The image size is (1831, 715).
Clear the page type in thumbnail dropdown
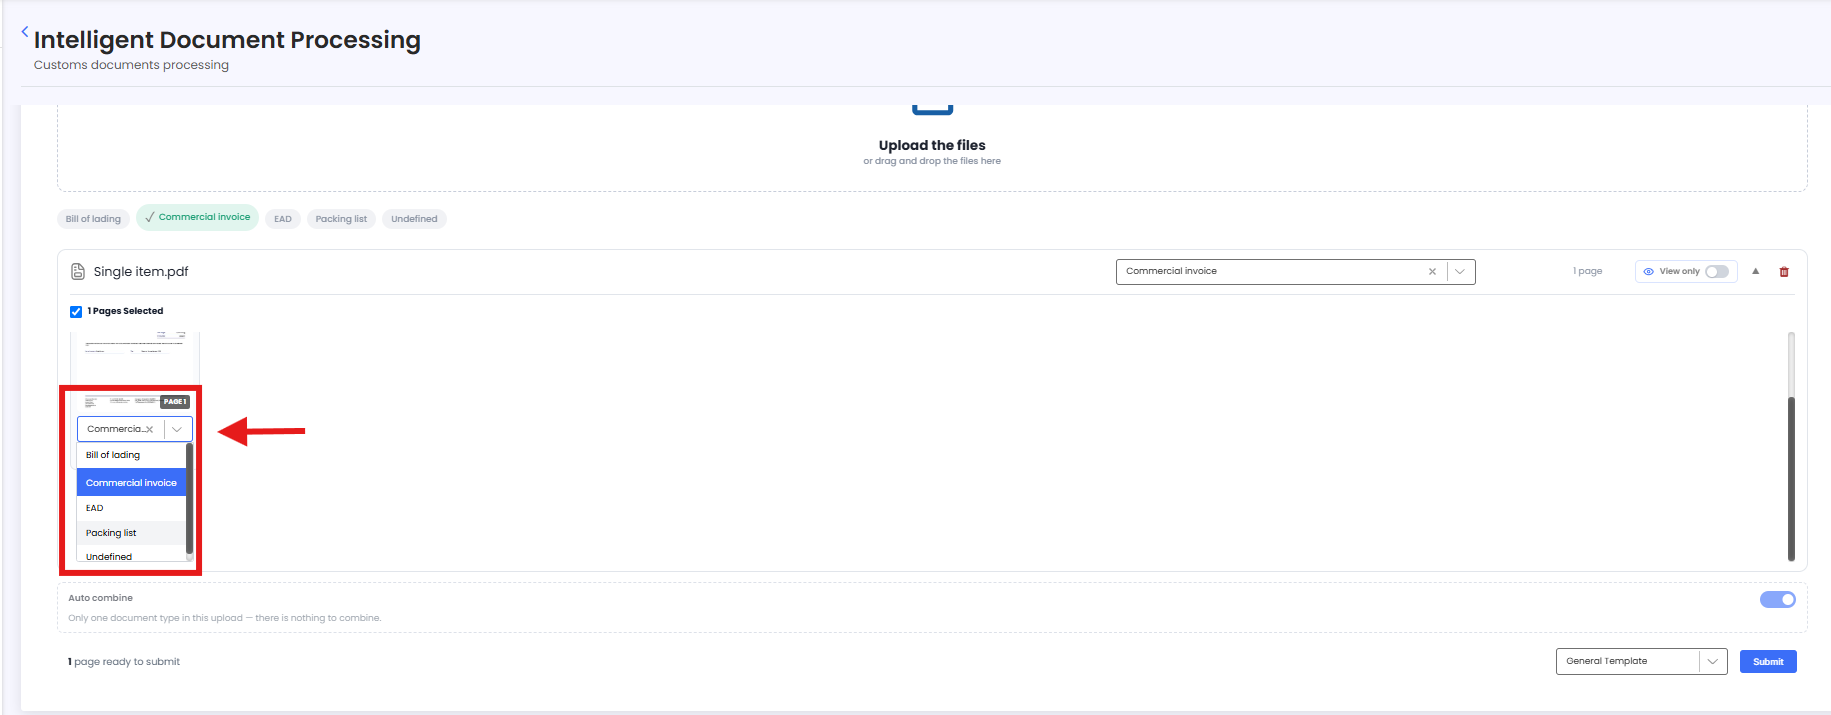(150, 429)
